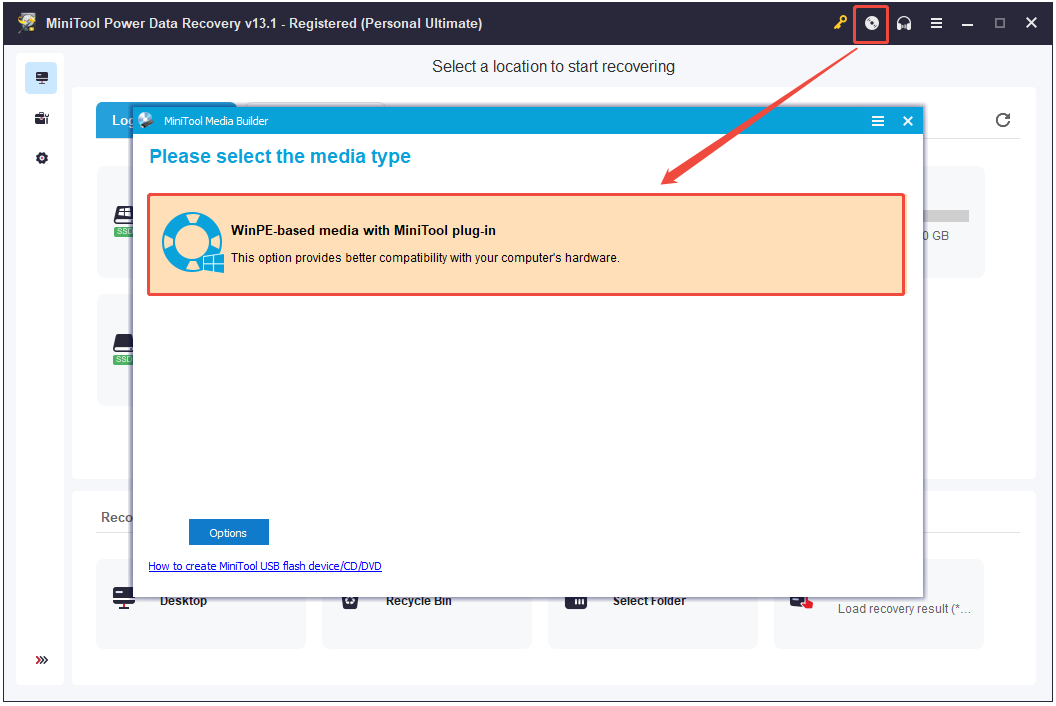Click the Options button
This screenshot has height=706, width=1056.
click(x=228, y=532)
